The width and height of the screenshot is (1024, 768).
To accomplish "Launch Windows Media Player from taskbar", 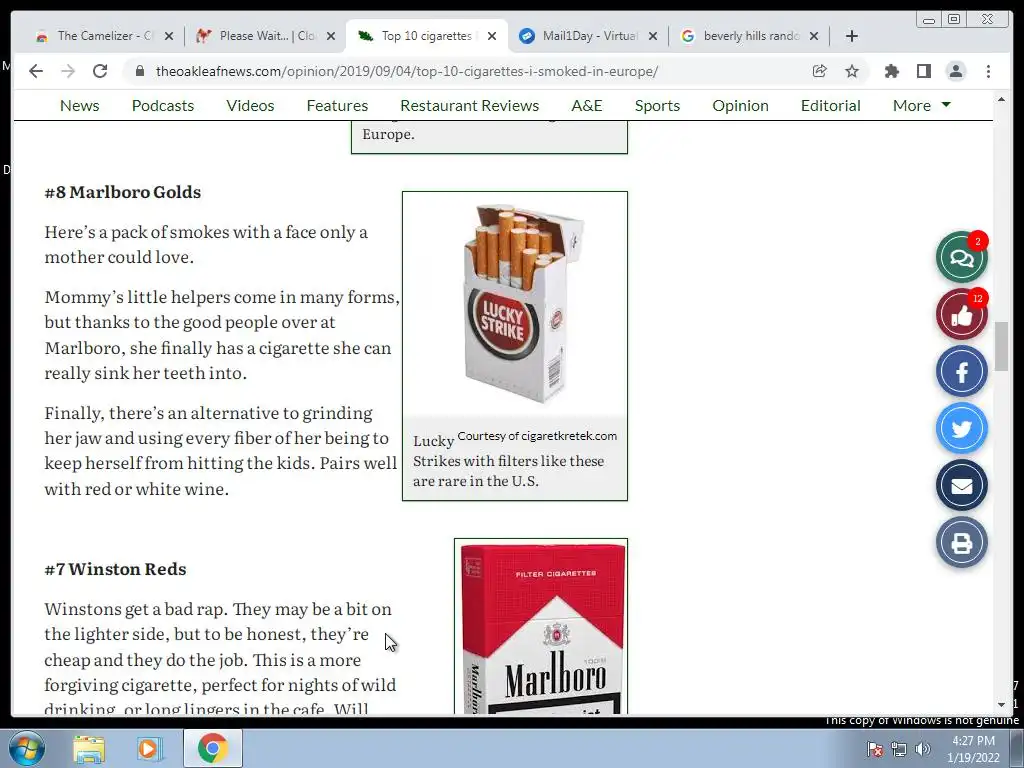I will click(149, 748).
